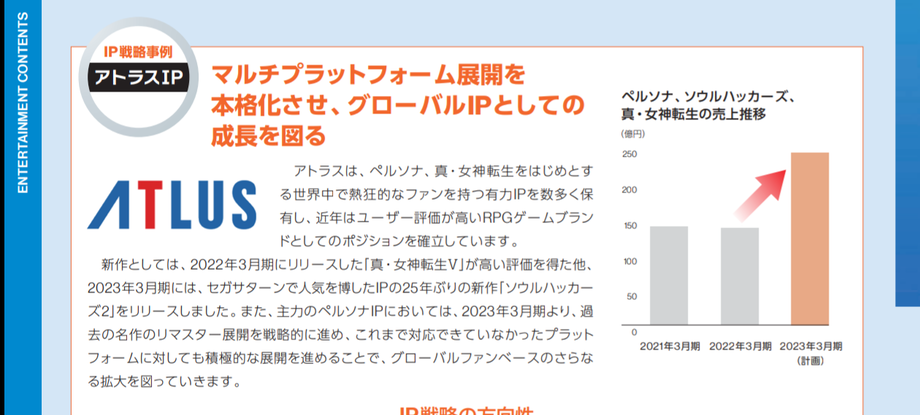
Task: Click chart title line 真・女神転生の売上推移
Action: [694, 114]
